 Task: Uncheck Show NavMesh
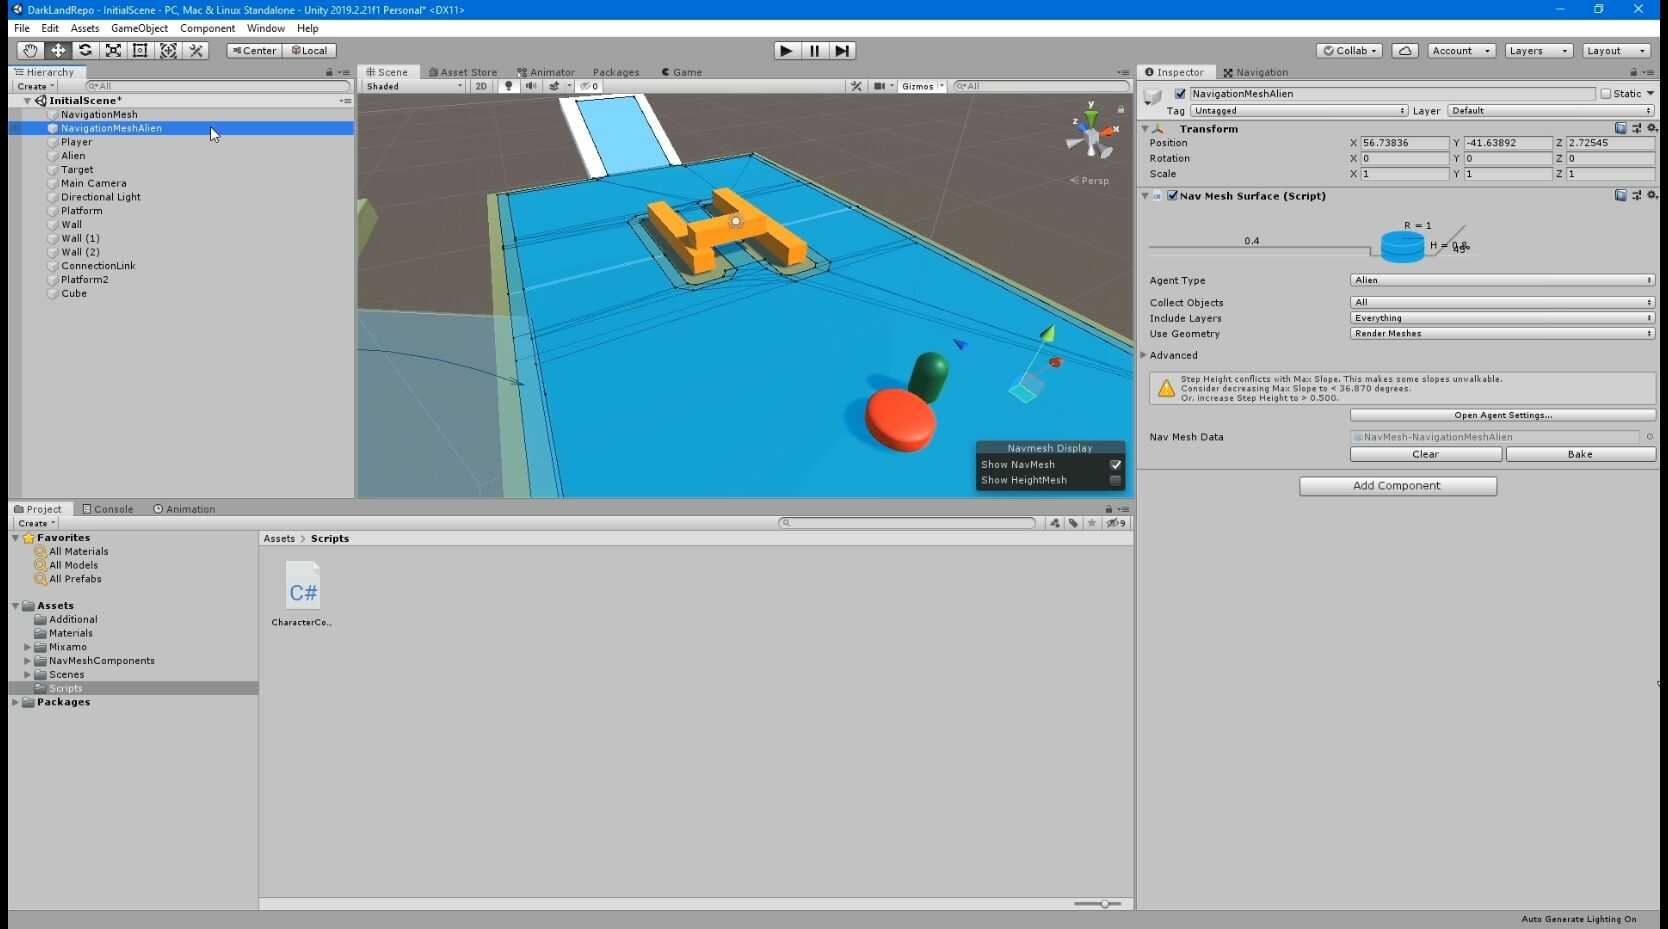1116,465
